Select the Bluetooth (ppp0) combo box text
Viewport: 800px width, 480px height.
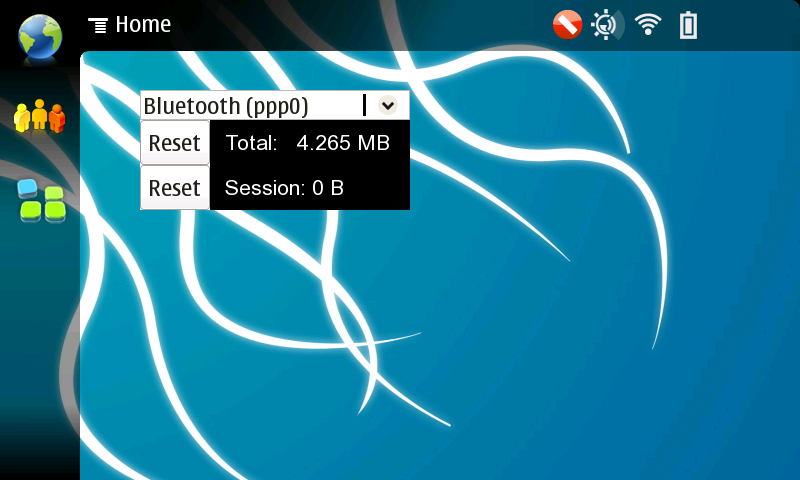pyautogui.click(x=226, y=106)
